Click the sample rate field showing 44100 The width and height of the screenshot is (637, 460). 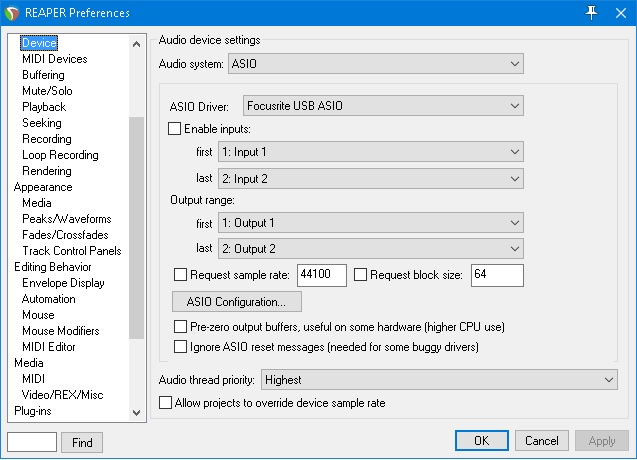pos(322,275)
